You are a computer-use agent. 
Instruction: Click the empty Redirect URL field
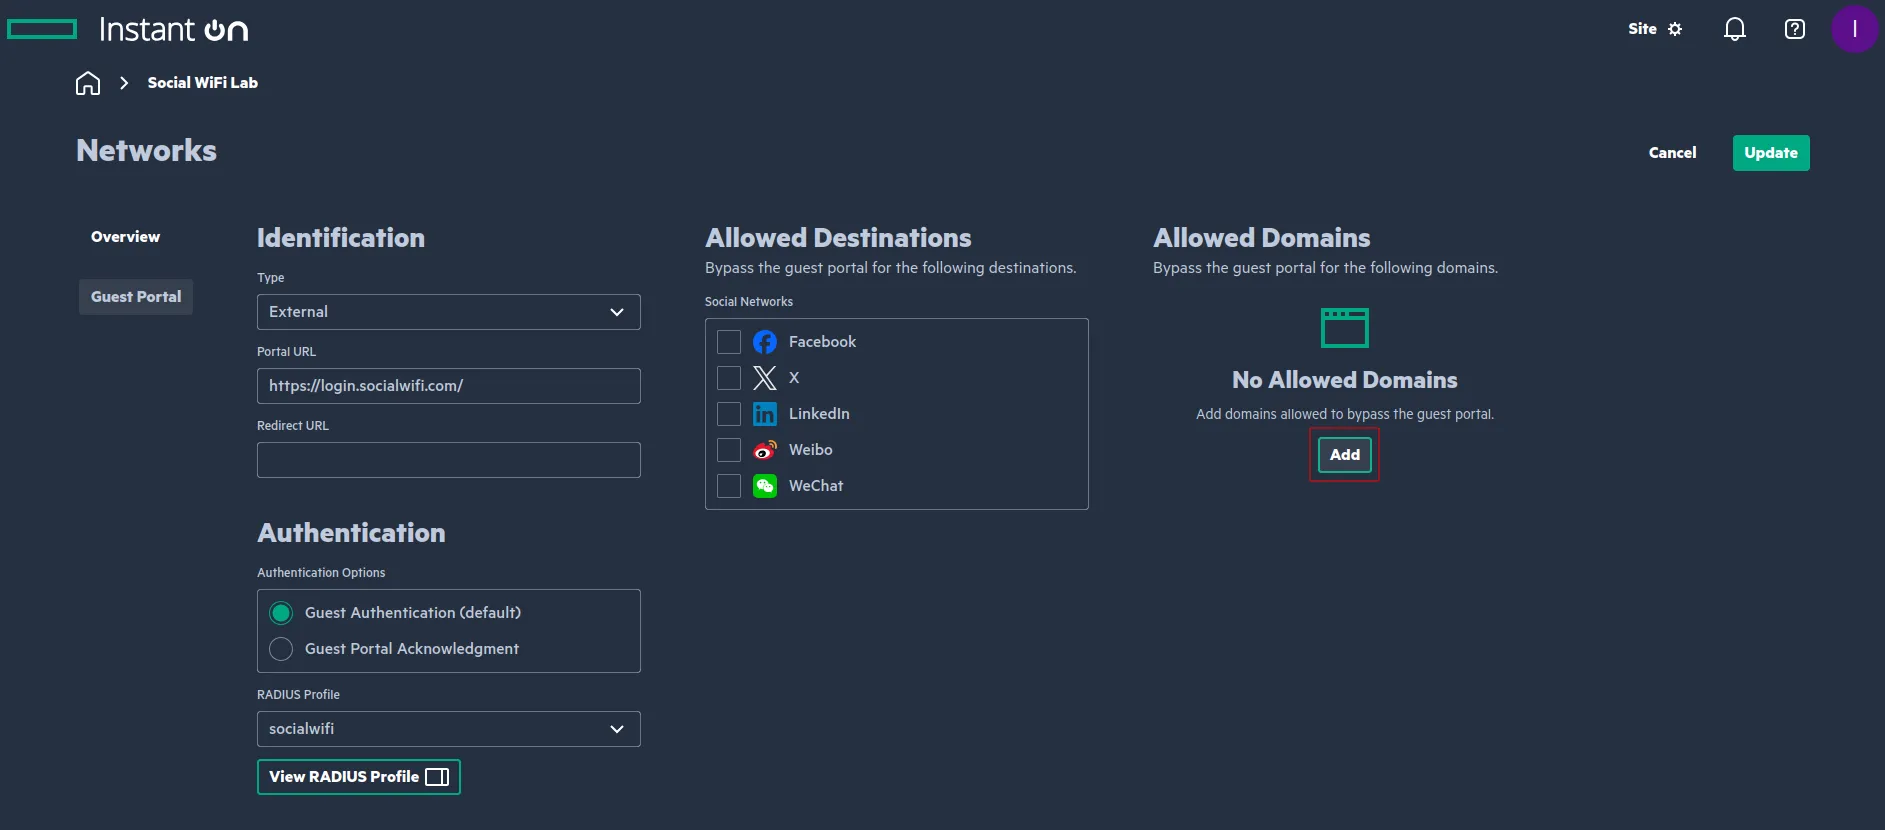(x=448, y=460)
